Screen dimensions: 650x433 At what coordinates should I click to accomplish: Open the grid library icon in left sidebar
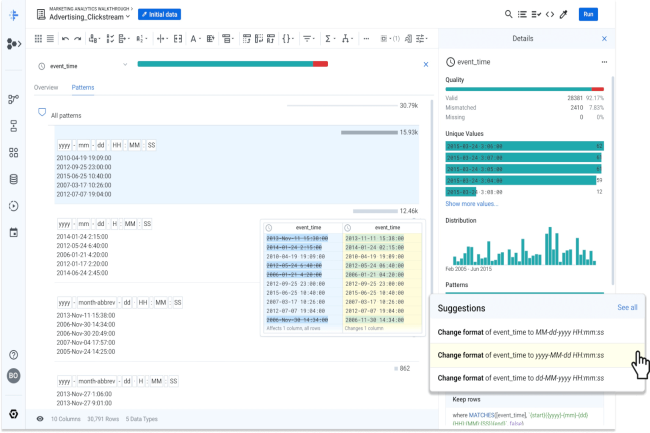click(14, 153)
